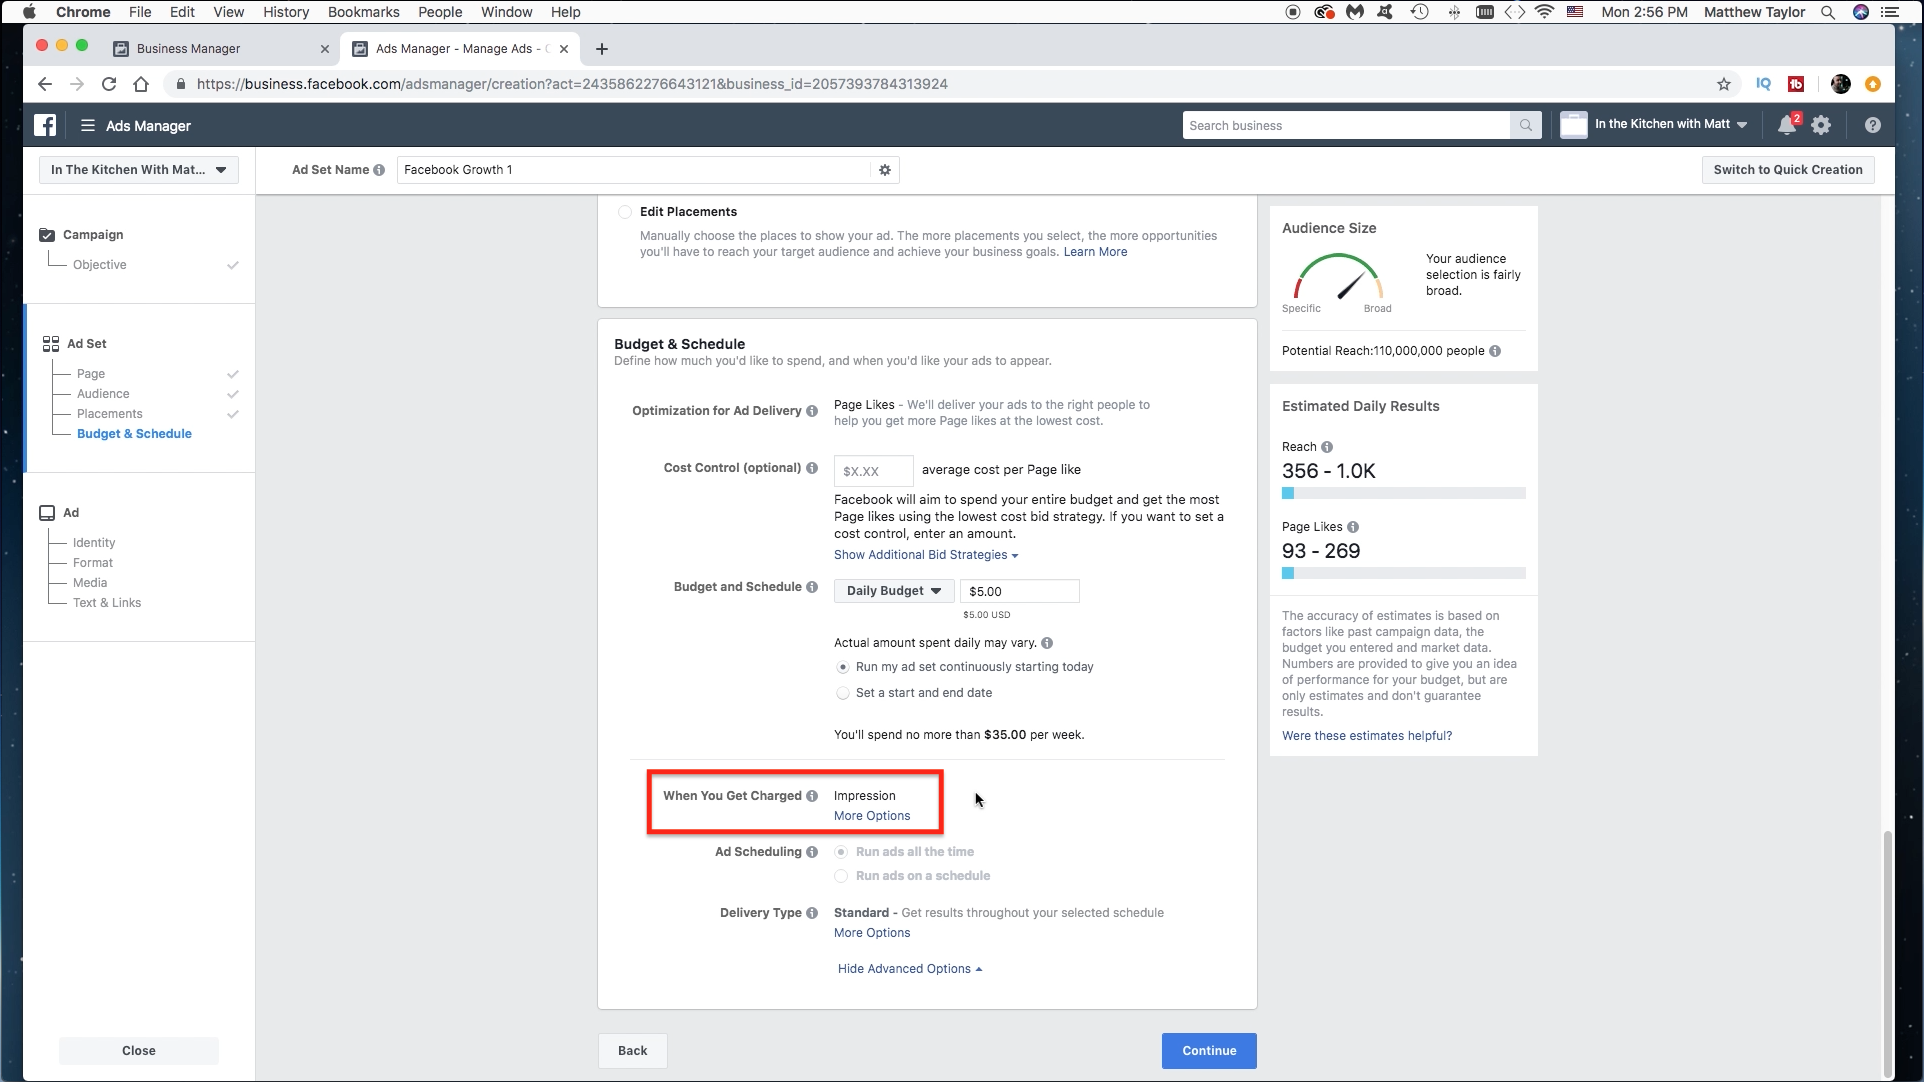Click More Options under Delivery Type
Viewport: 1924px width, 1082px height.
[x=872, y=933]
